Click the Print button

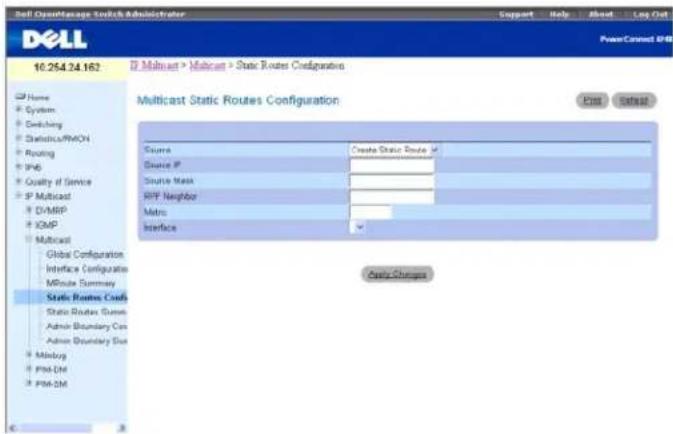point(592,100)
